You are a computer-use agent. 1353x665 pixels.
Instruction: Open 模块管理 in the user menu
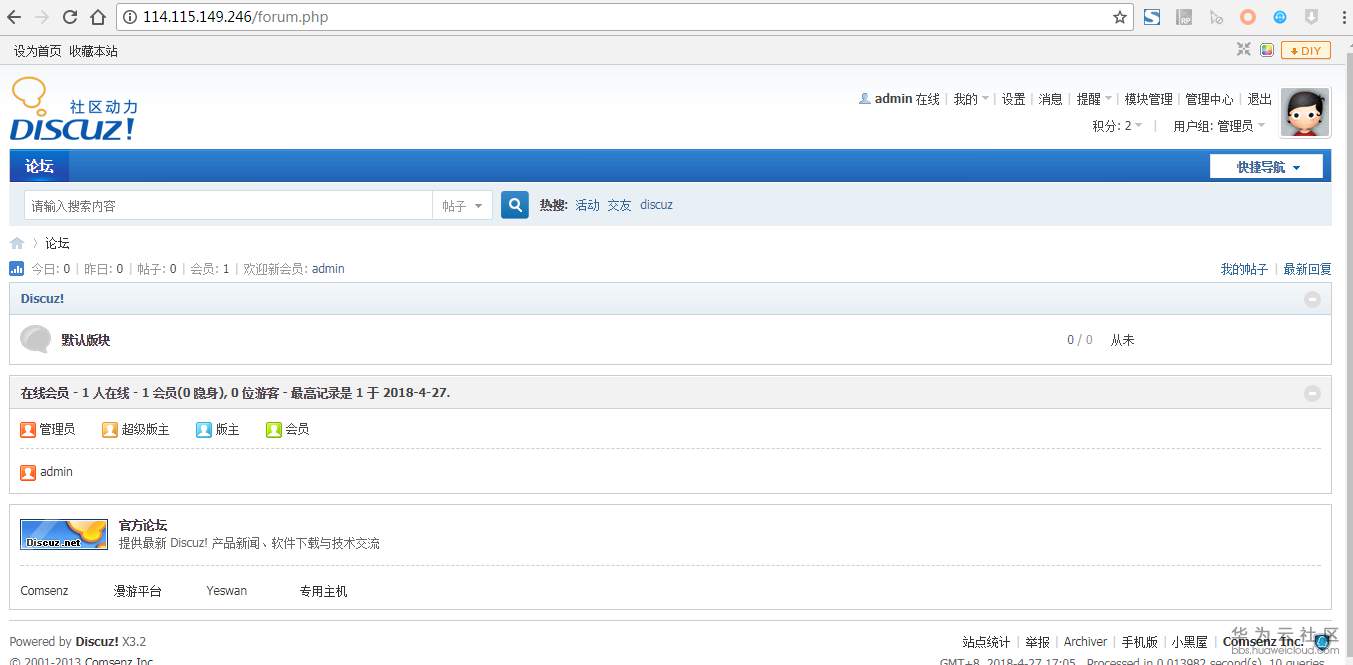click(1148, 99)
